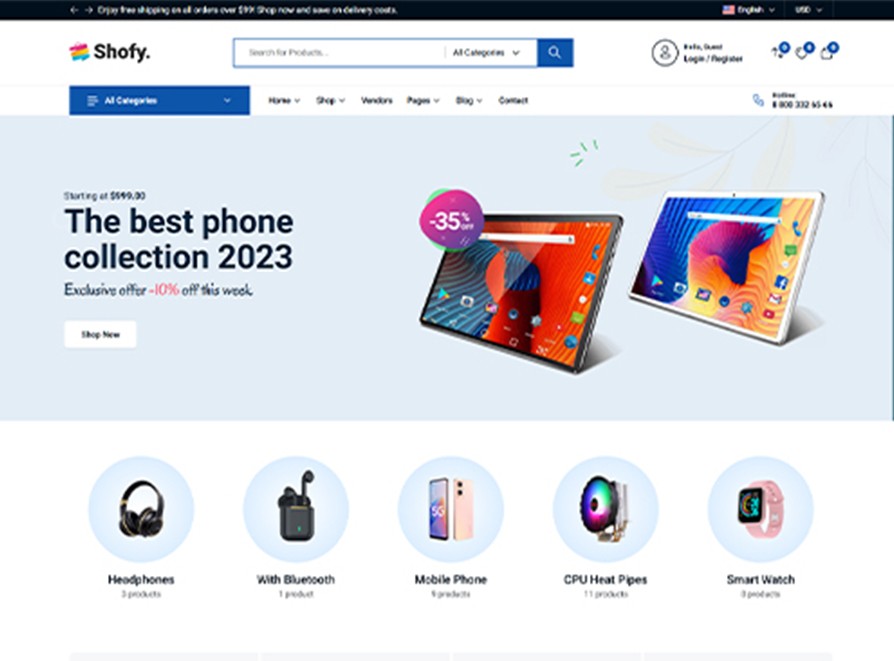The height and width of the screenshot is (661, 894).
Task: Click the hotline phone icon
Action: point(758,100)
